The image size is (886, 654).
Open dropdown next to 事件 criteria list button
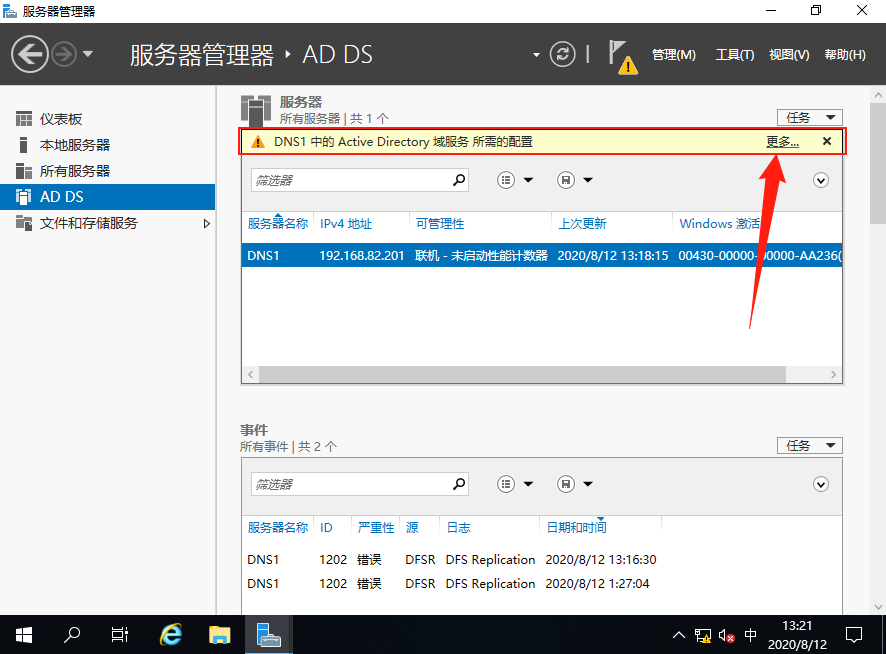(528, 484)
